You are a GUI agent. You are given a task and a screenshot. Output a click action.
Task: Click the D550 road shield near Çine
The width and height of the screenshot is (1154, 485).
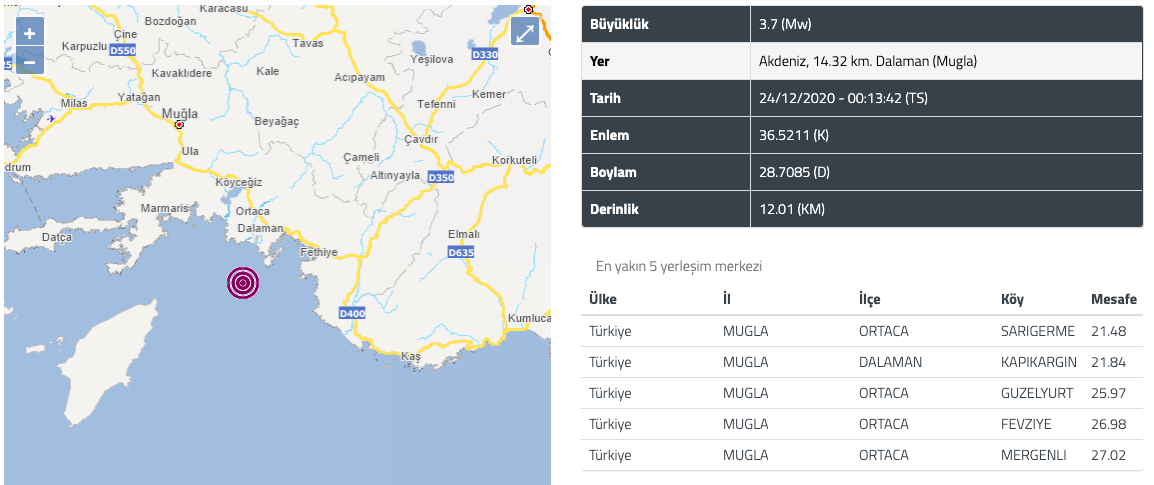pos(121,52)
